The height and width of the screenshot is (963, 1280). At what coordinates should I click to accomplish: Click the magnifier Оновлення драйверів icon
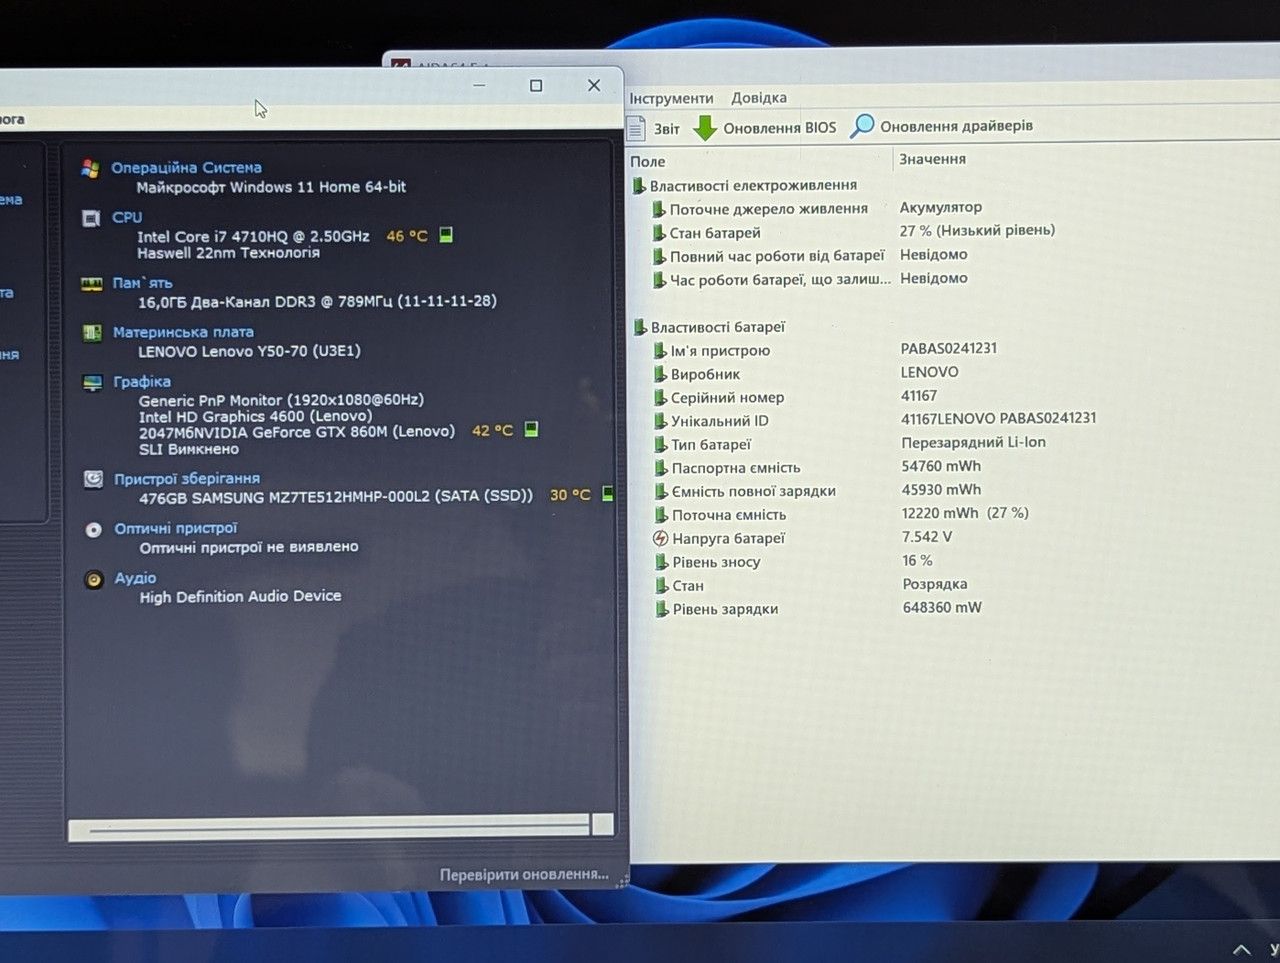pyautogui.click(x=862, y=126)
